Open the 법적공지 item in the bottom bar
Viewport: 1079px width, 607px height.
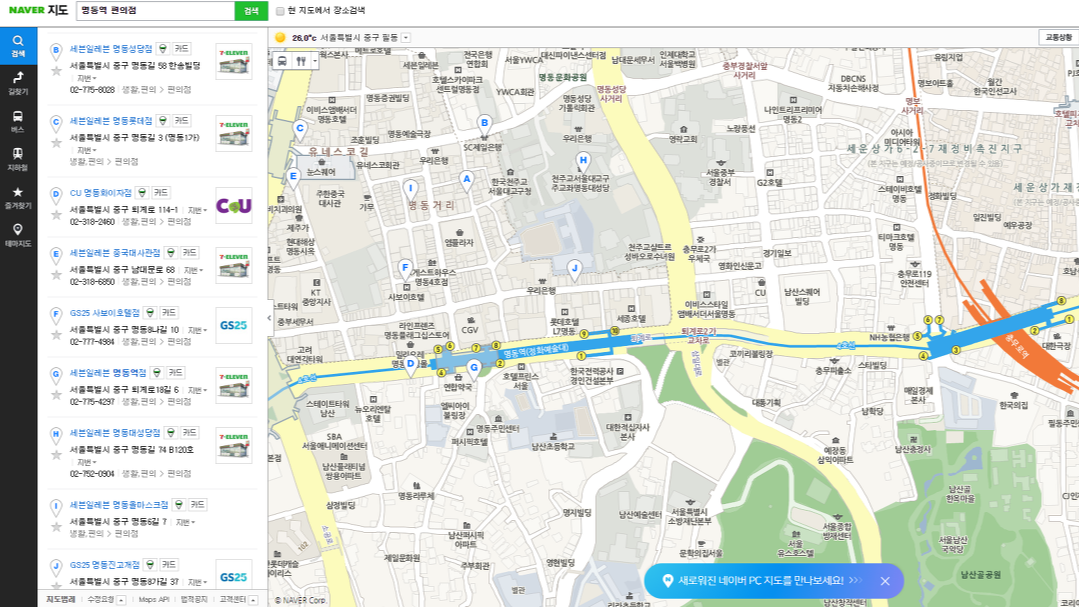point(194,600)
